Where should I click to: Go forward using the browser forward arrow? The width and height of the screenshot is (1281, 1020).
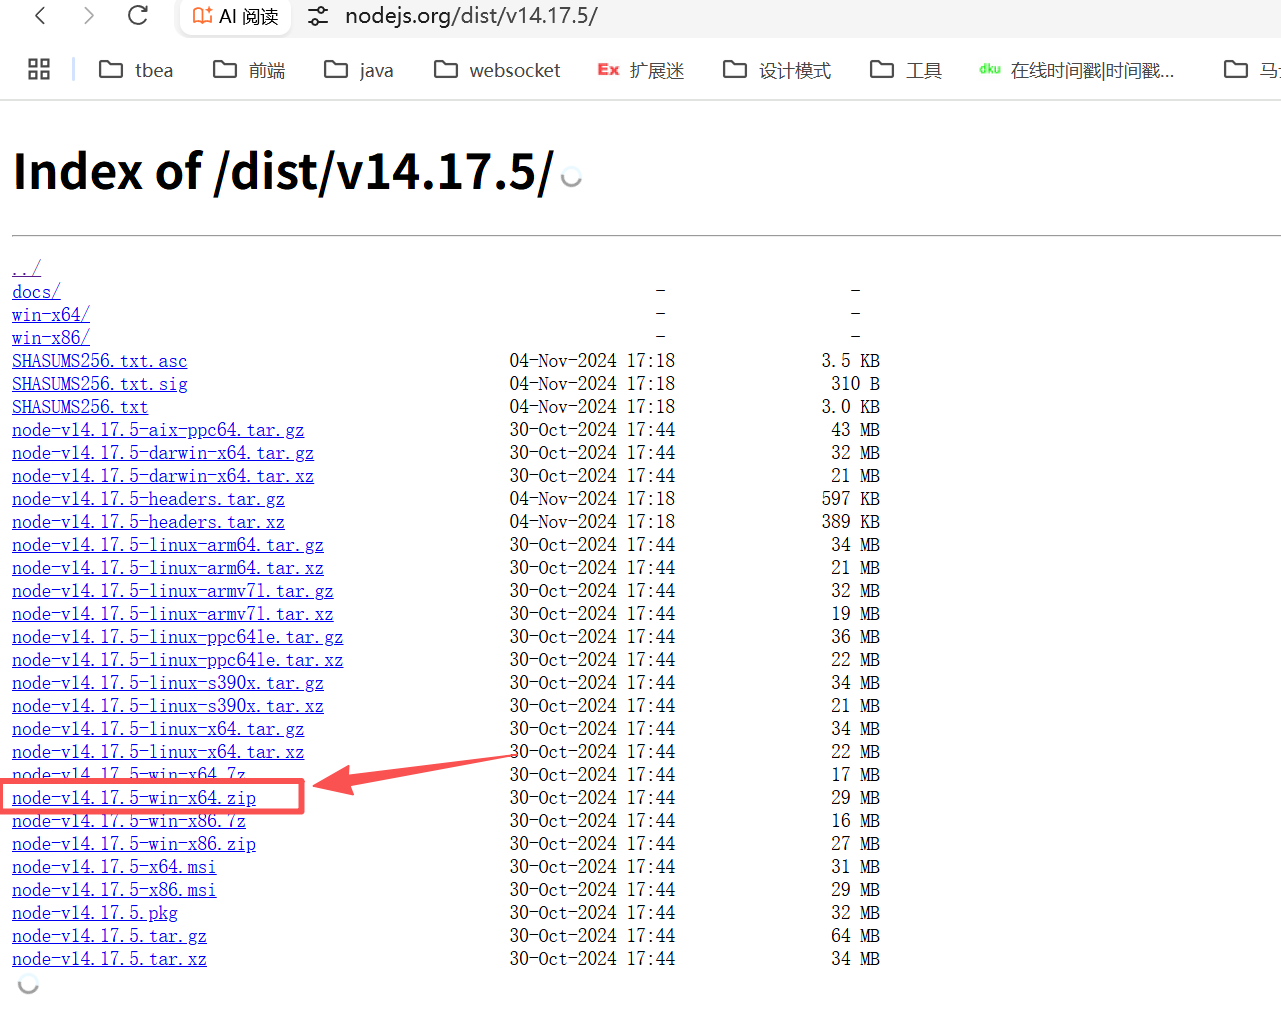point(89,15)
